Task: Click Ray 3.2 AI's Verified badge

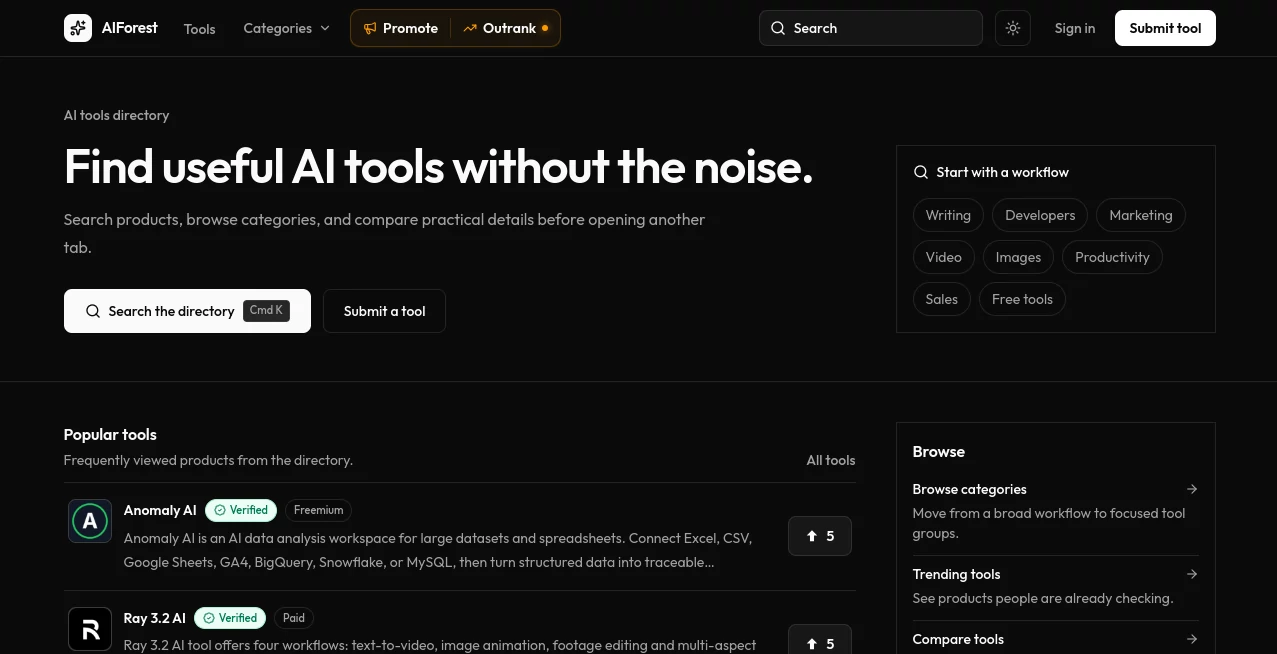Action: click(230, 618)
